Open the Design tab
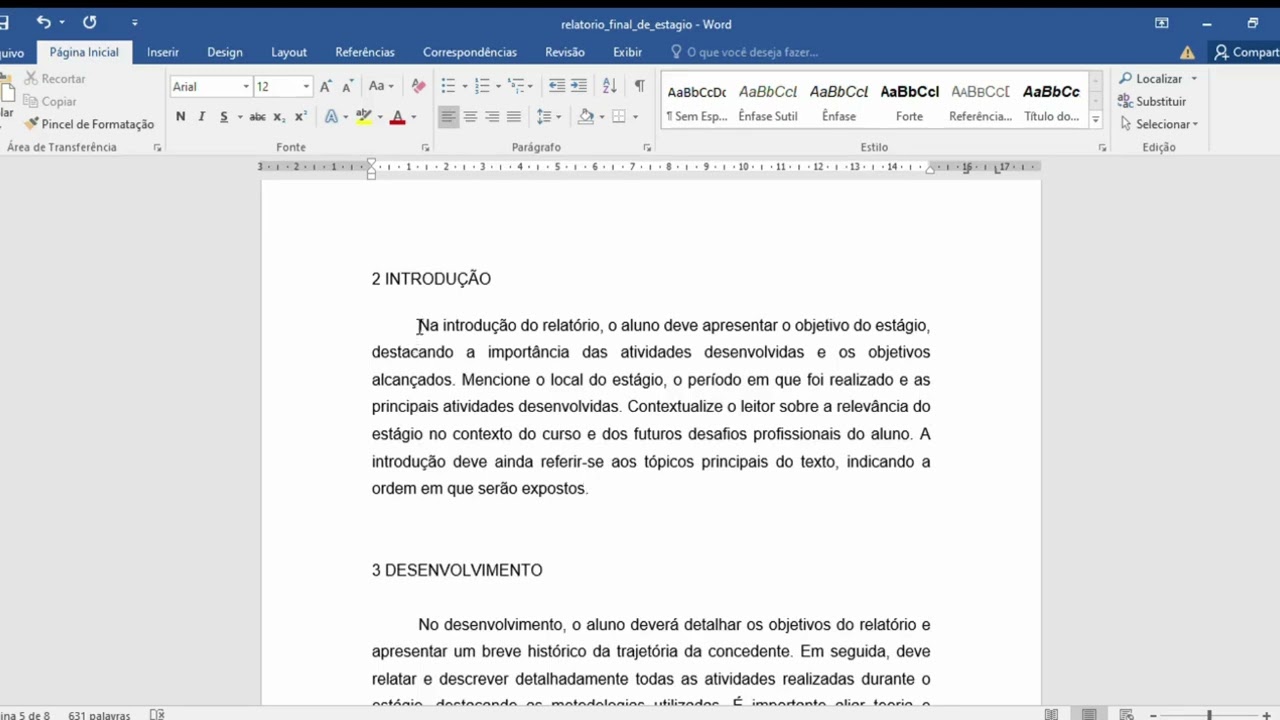Viewport: 1280px width, 720px height. [x=225, y=52]
